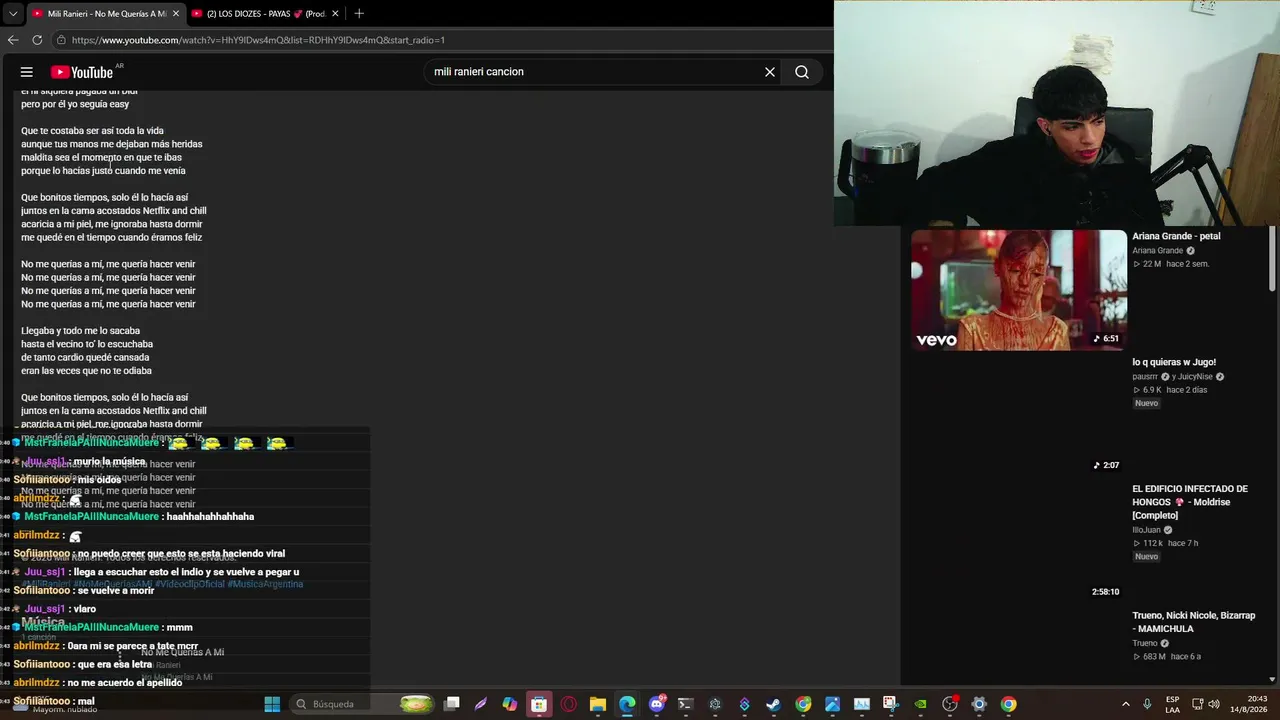Switch to Microsoft Edge on the taskbar
1280x720 pixels.
tap(627, 704)
